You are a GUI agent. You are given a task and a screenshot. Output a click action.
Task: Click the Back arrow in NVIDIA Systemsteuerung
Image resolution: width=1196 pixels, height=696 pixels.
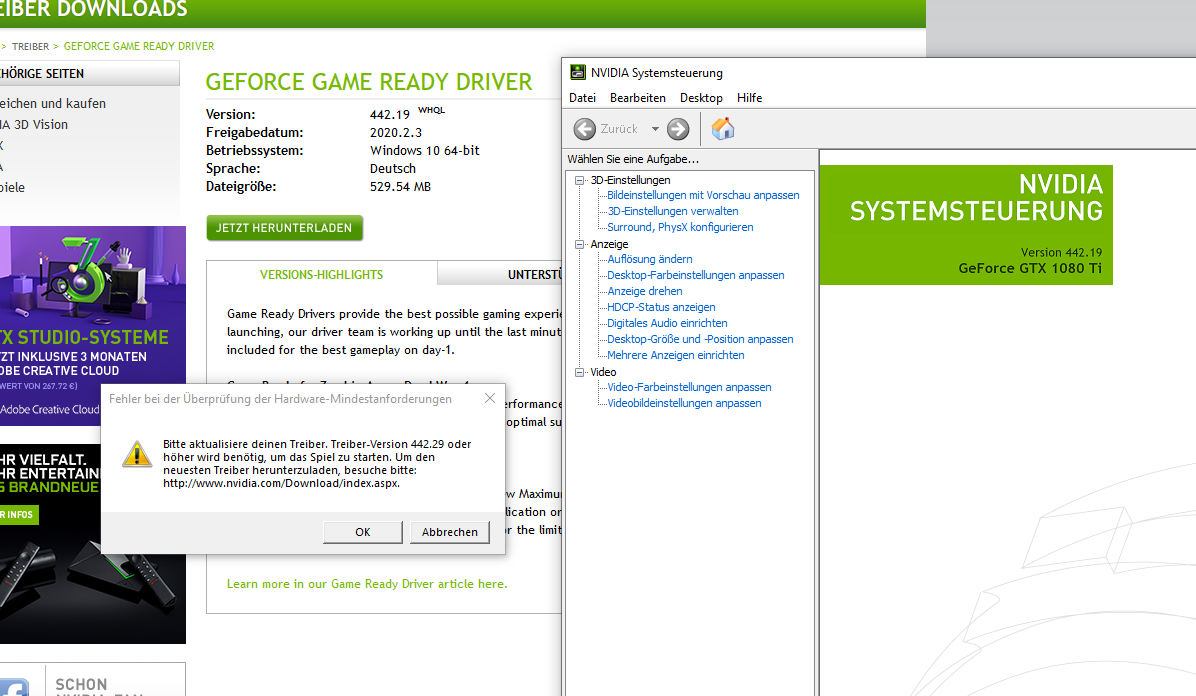coord(585,129)
